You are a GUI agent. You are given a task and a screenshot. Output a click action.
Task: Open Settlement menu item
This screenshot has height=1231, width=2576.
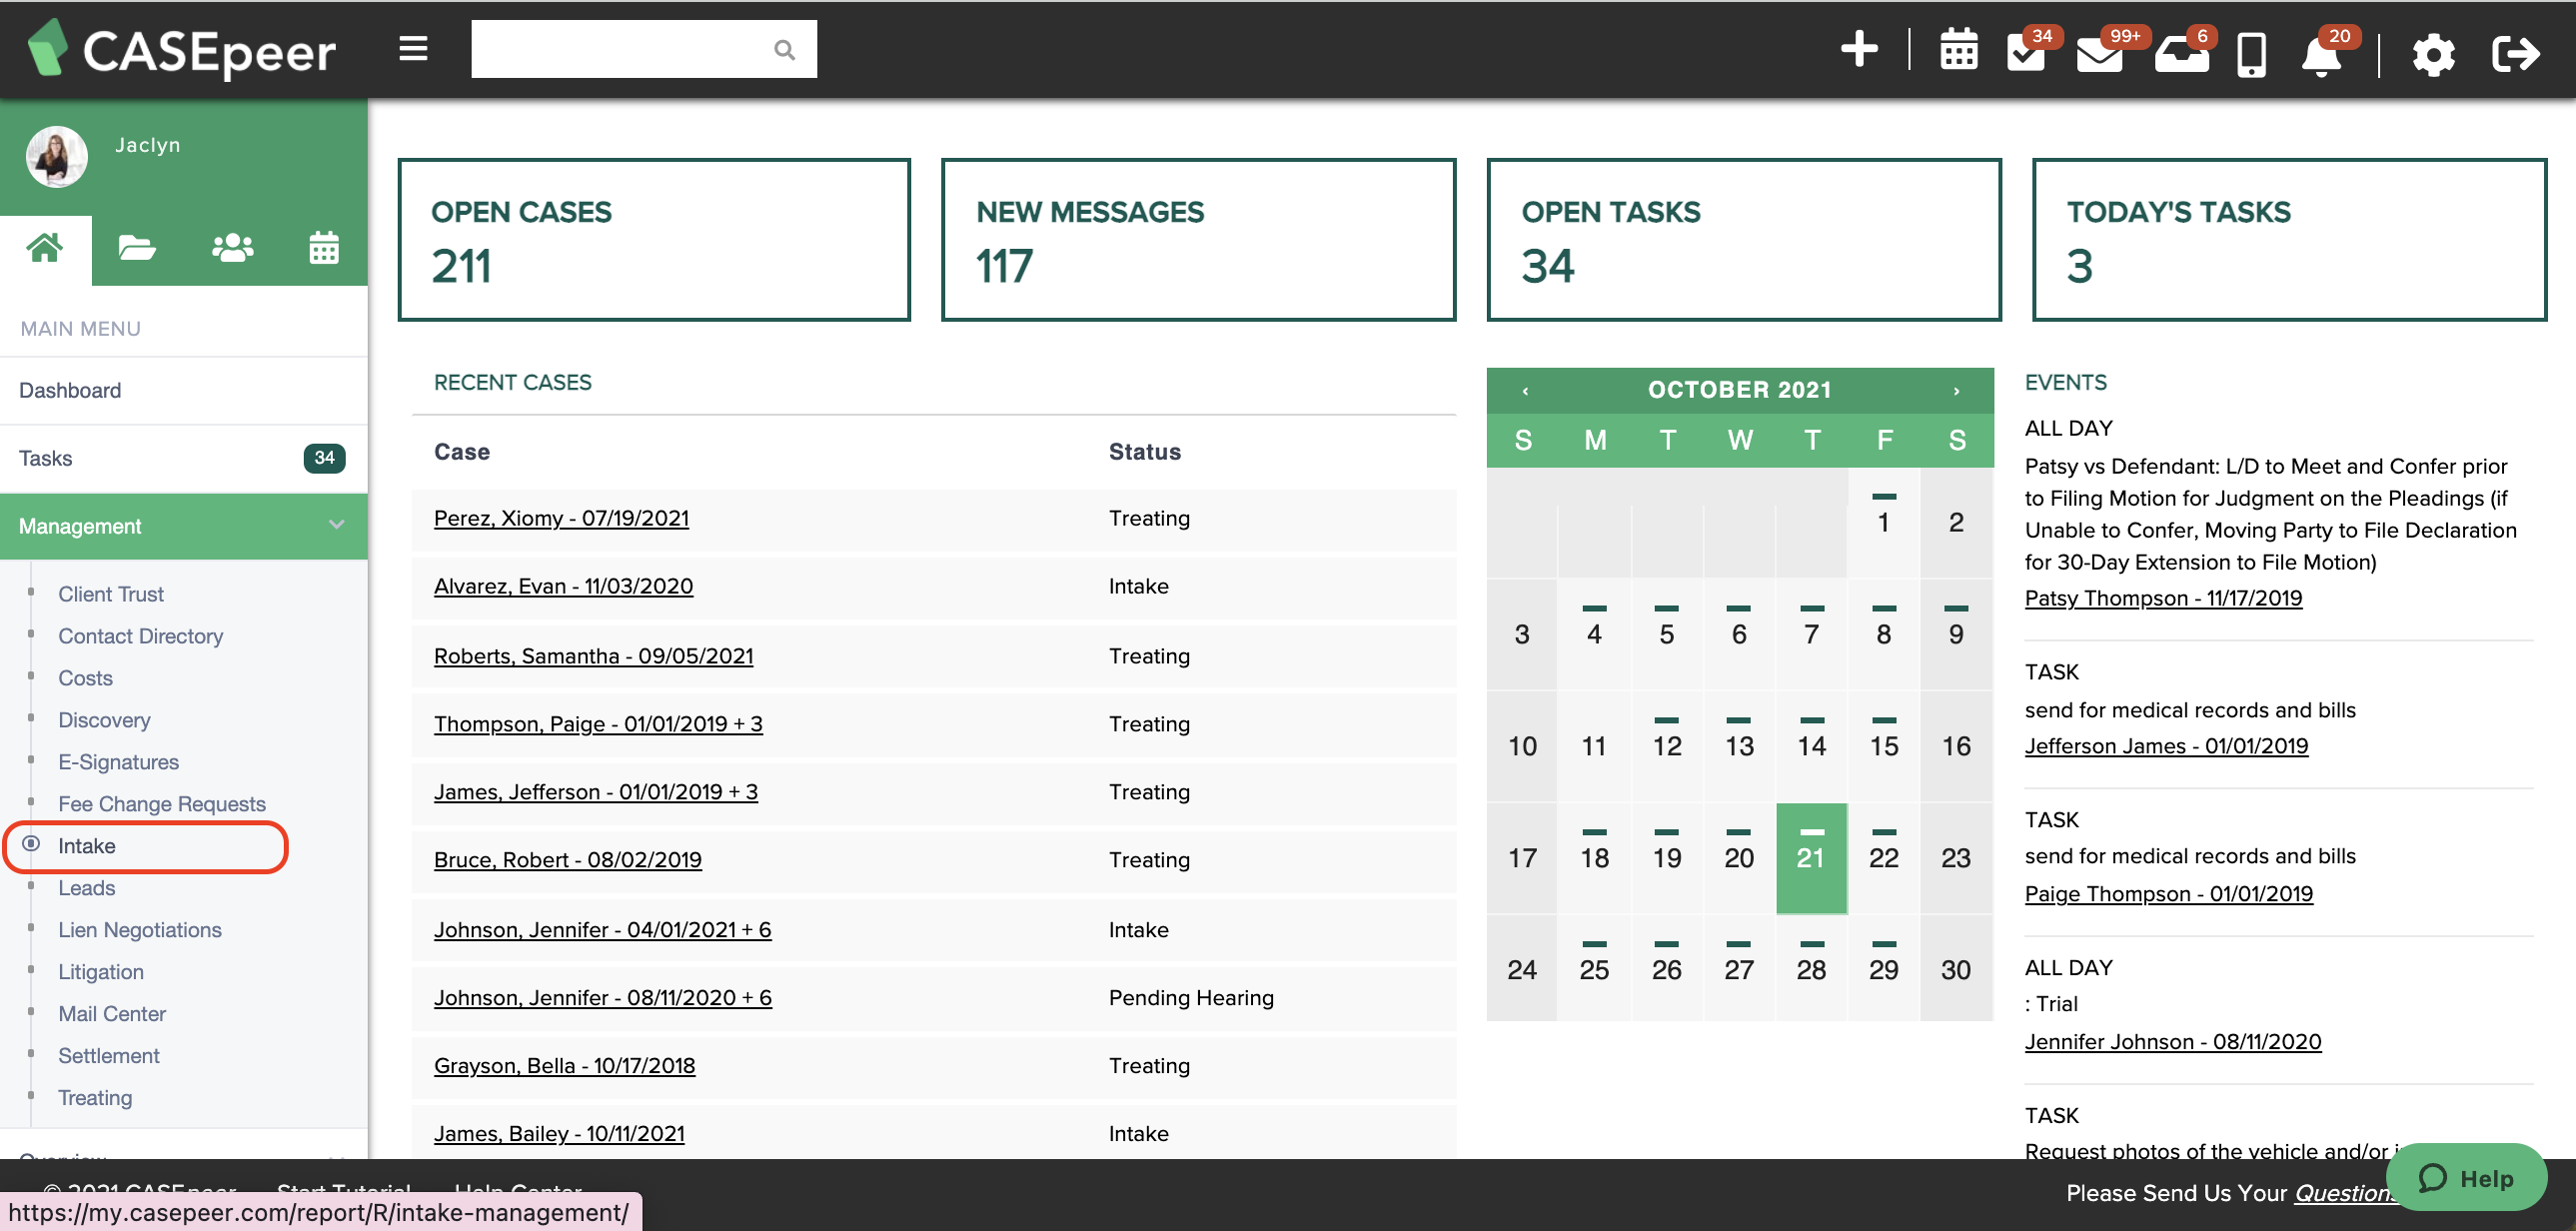[109, 1056]
